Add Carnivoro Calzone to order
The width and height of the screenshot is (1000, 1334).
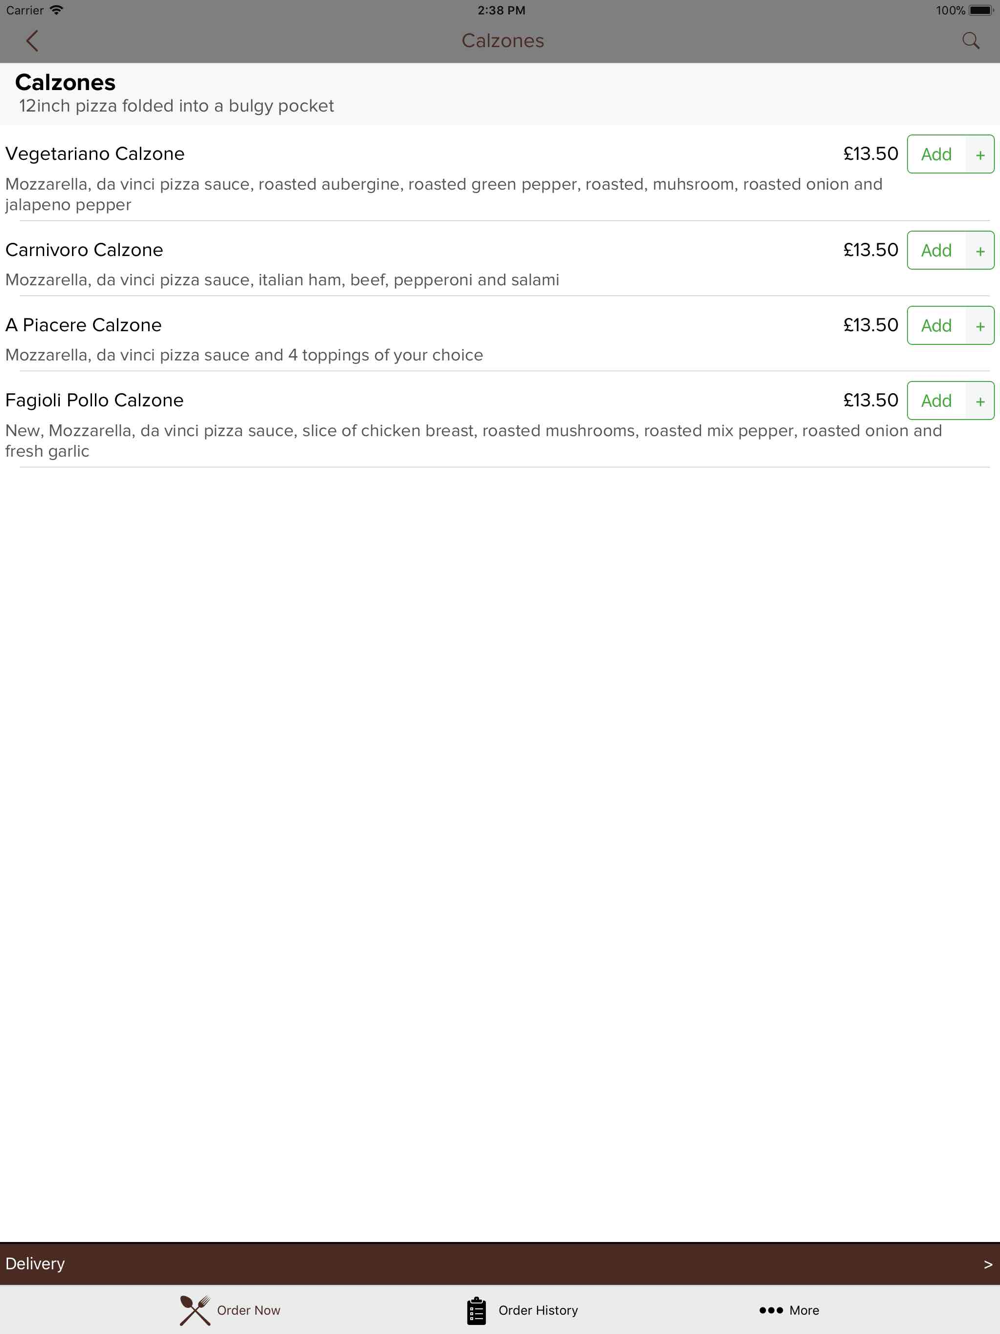(x=937, y=250)
